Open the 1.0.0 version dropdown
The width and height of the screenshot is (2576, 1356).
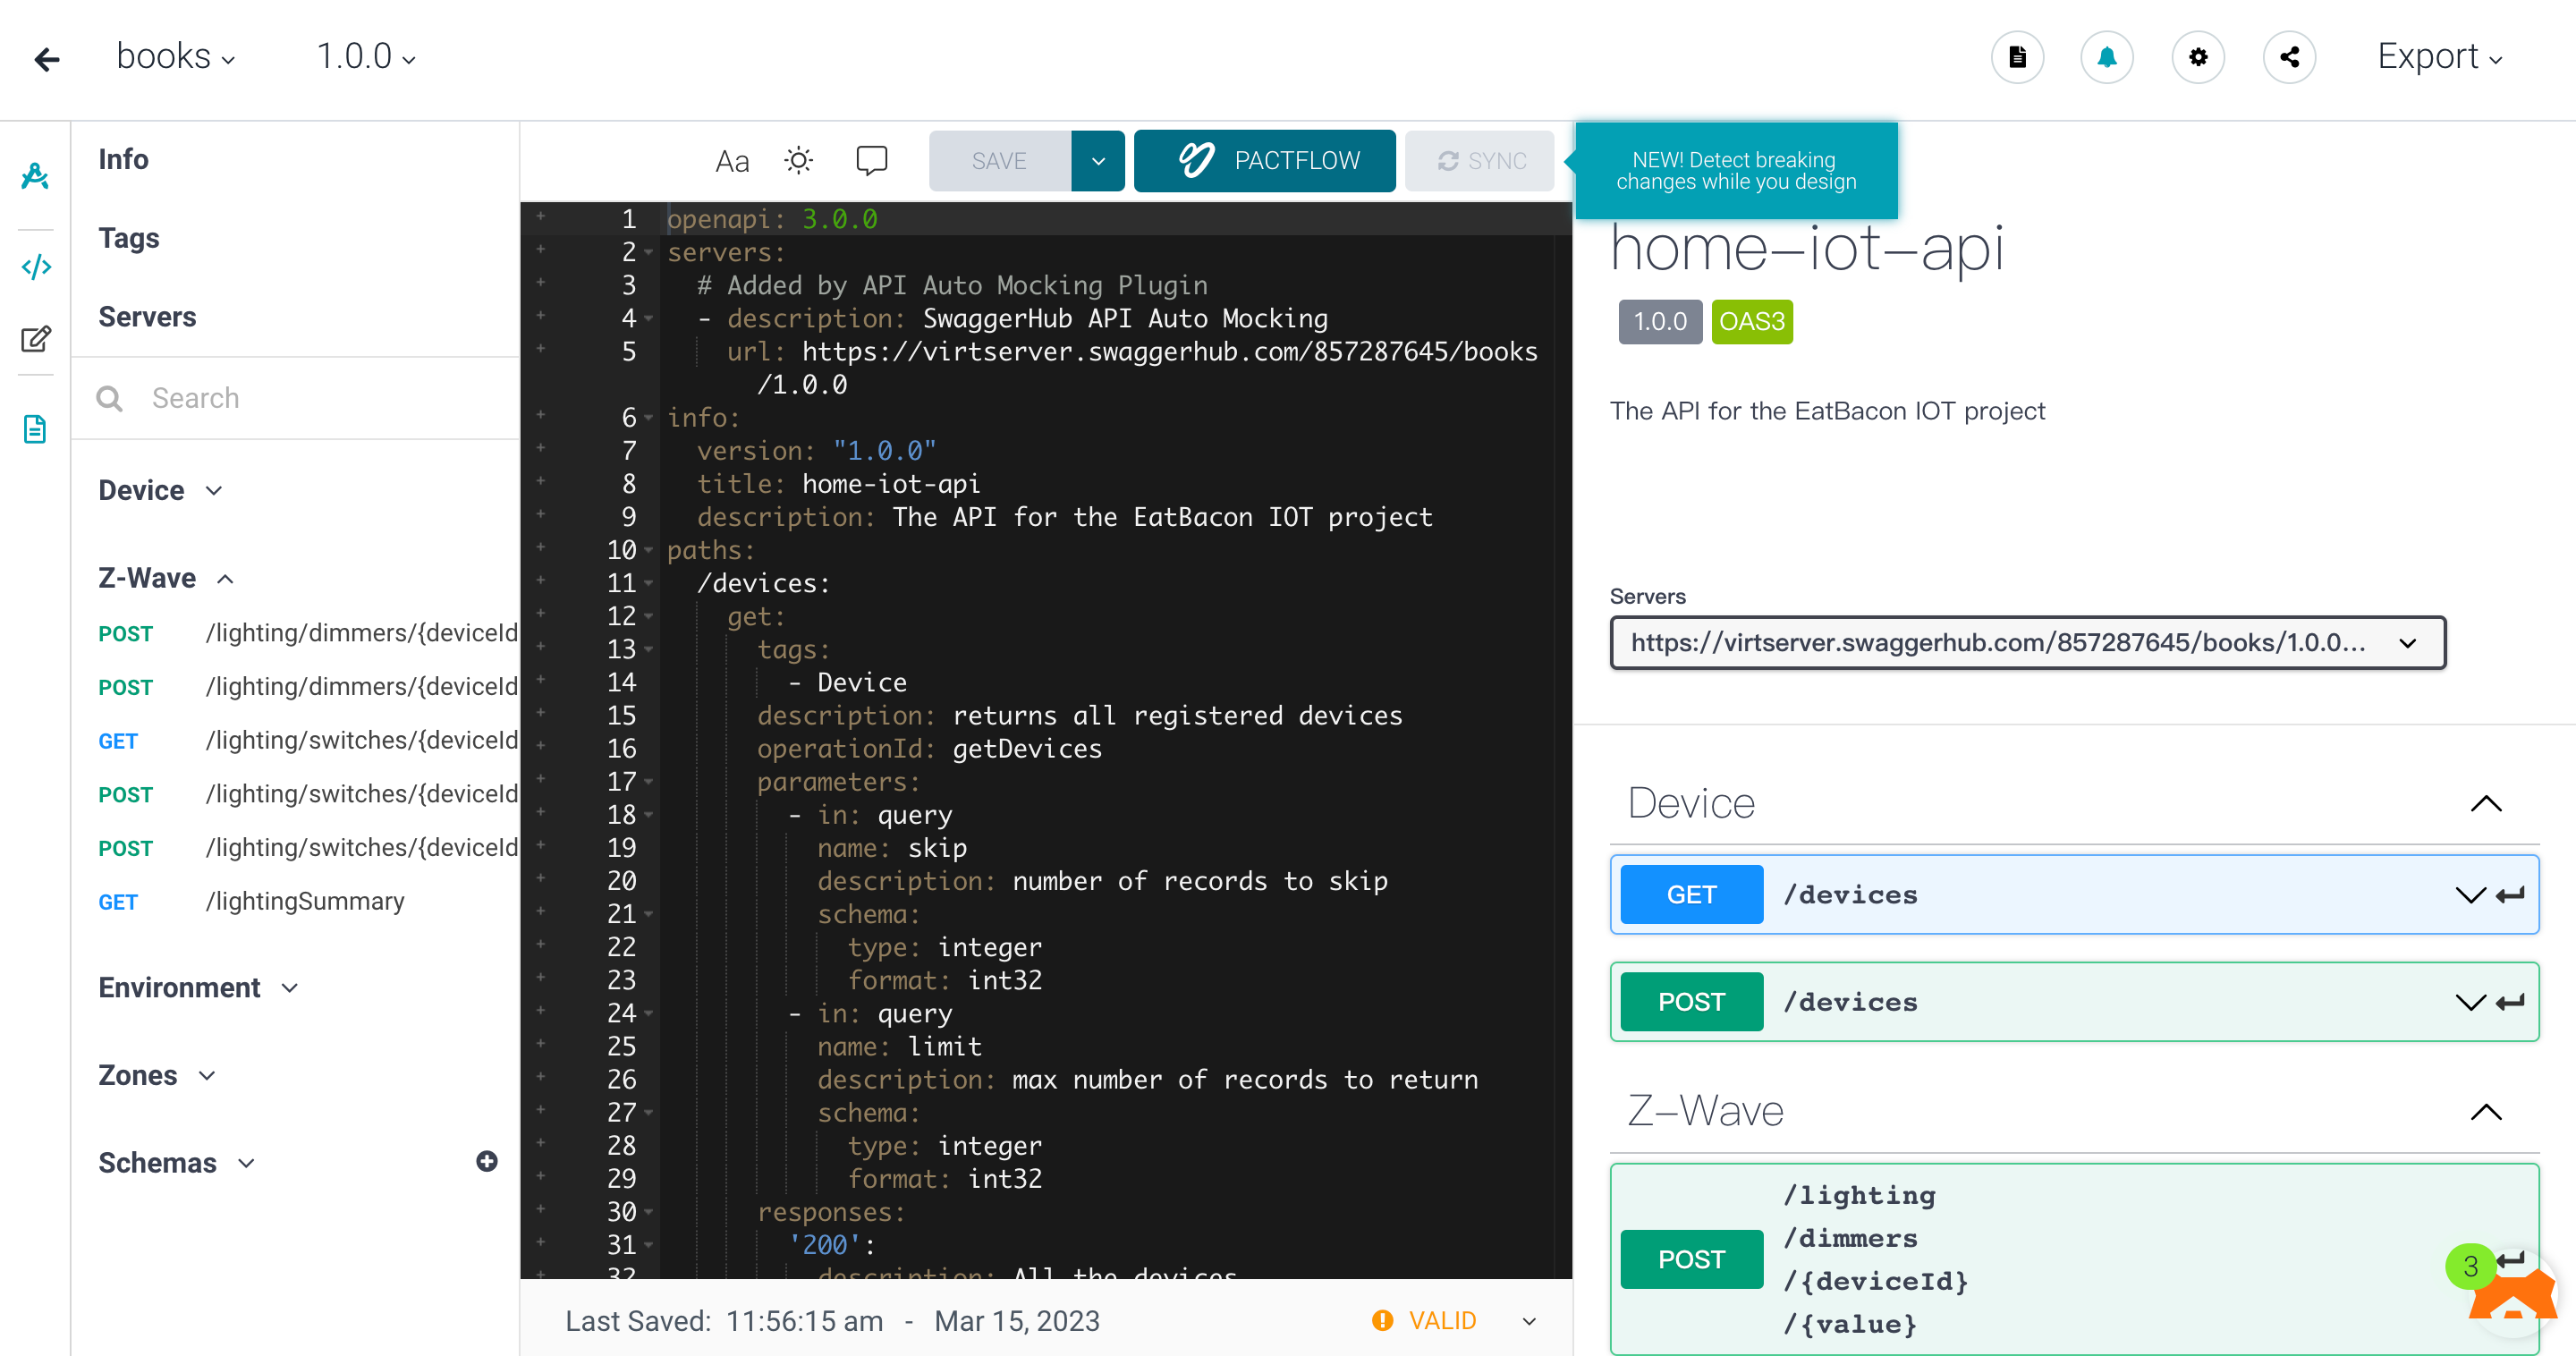[366, 57]
